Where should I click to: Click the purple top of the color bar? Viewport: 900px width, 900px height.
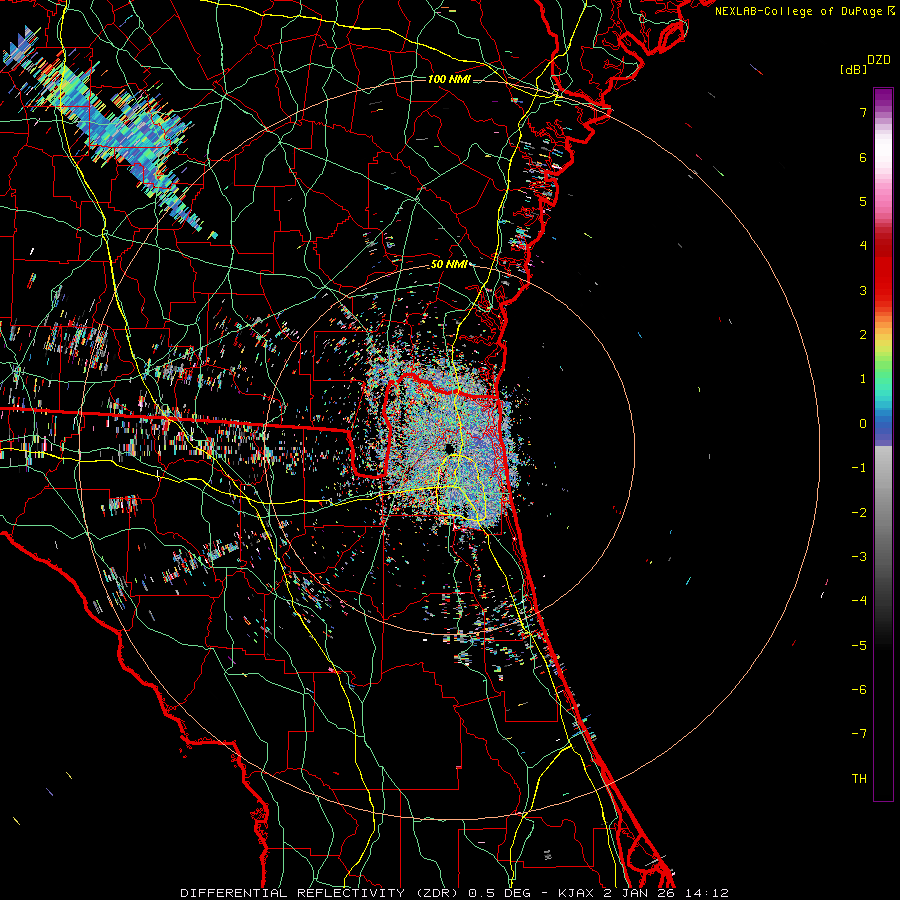coord(883,98)
